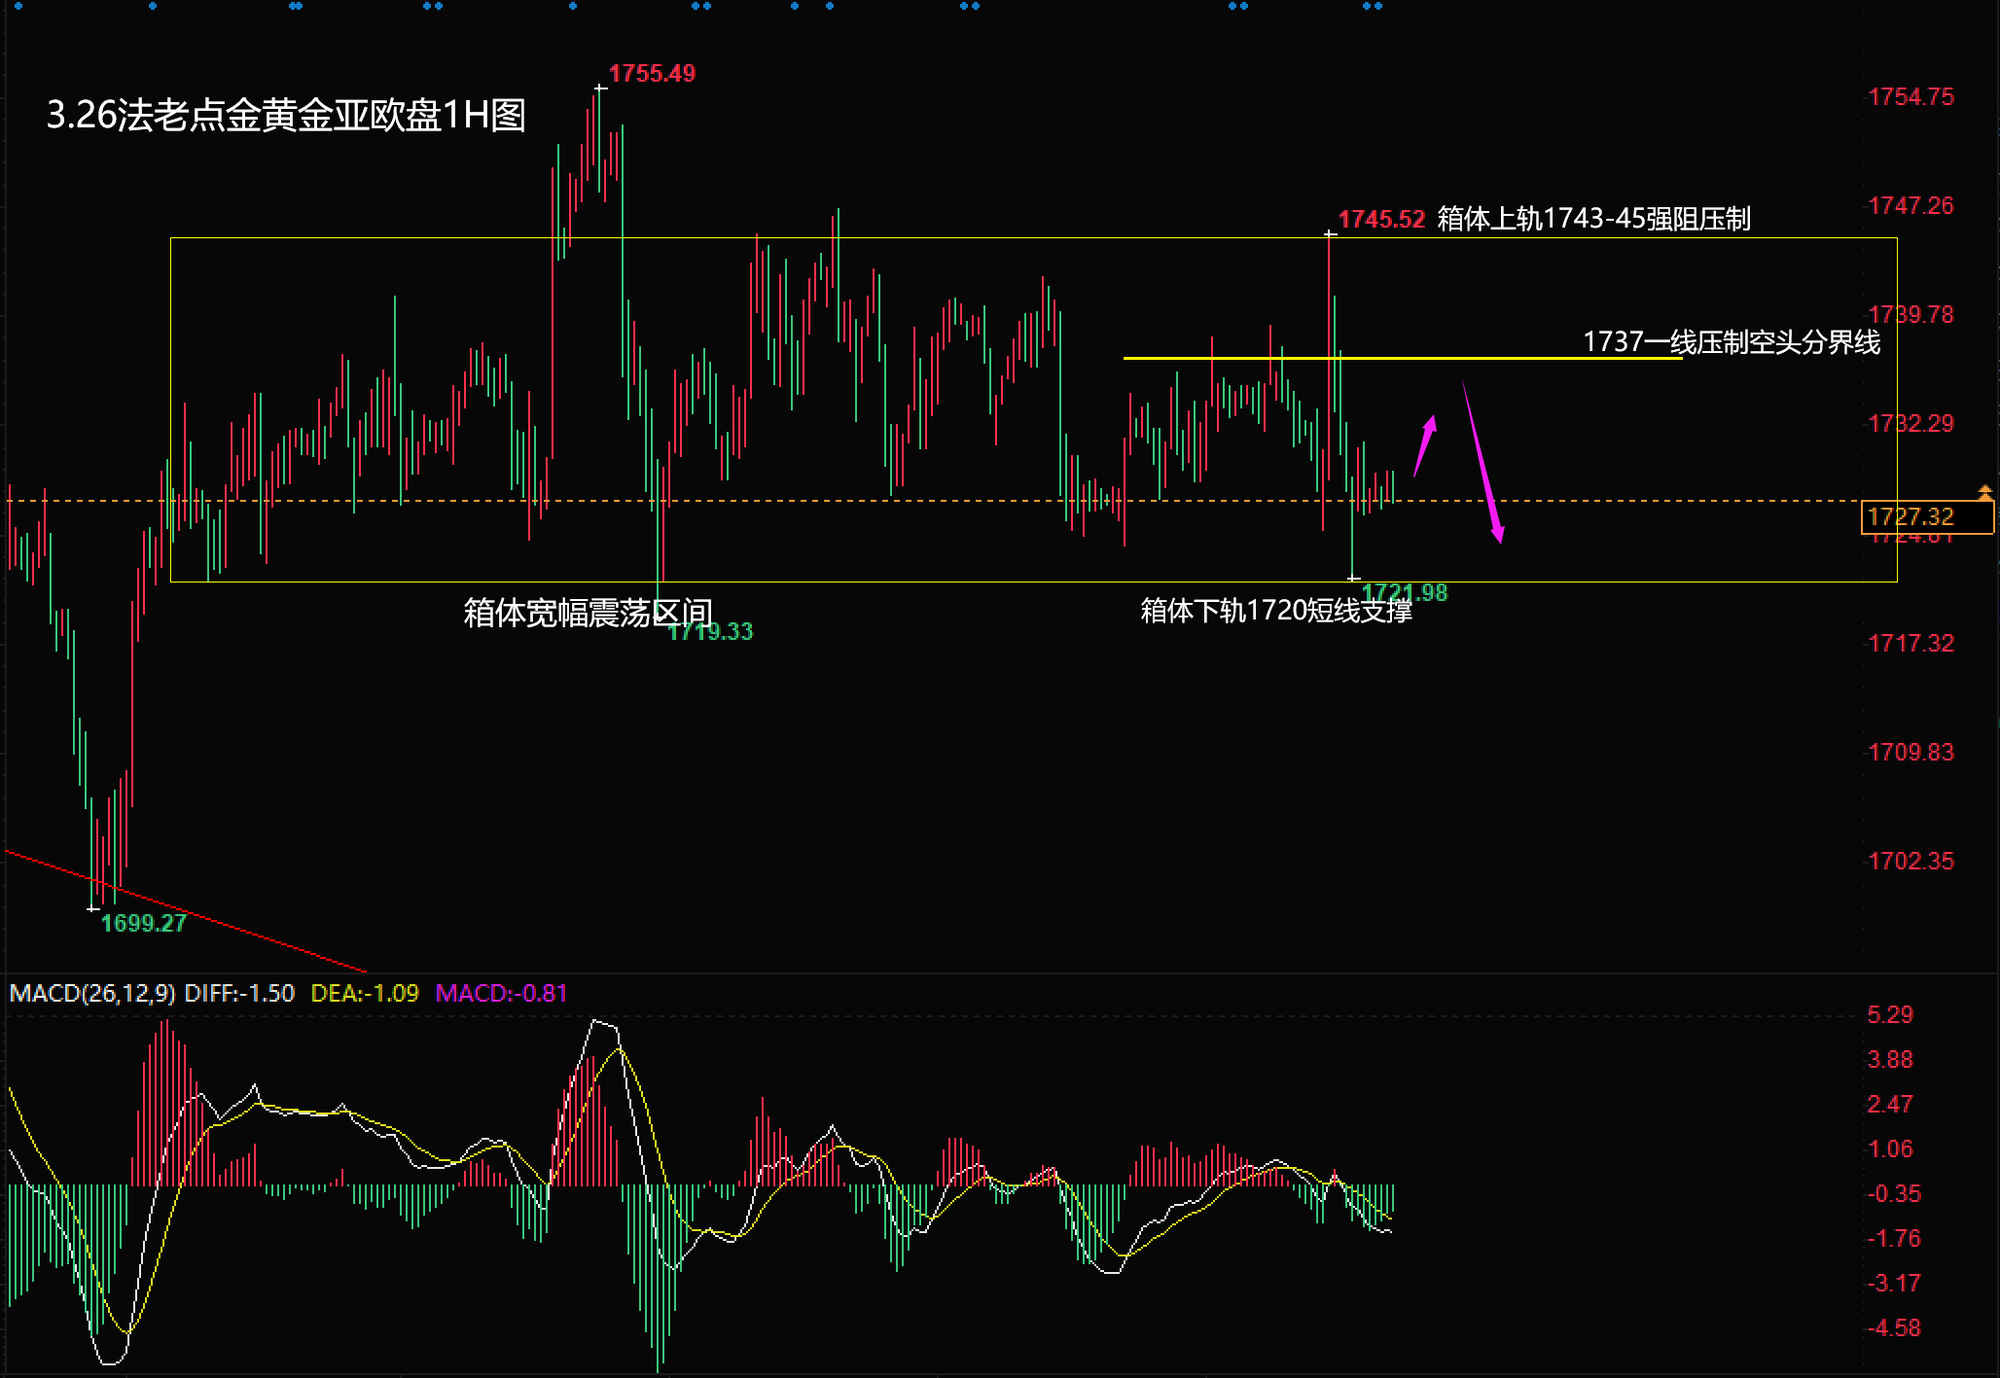This screenshot has width=2000, height=1378.
Task: Select the chart title 3.26法老点金黄金亚欧盘1H图
Action: (286, 115)
